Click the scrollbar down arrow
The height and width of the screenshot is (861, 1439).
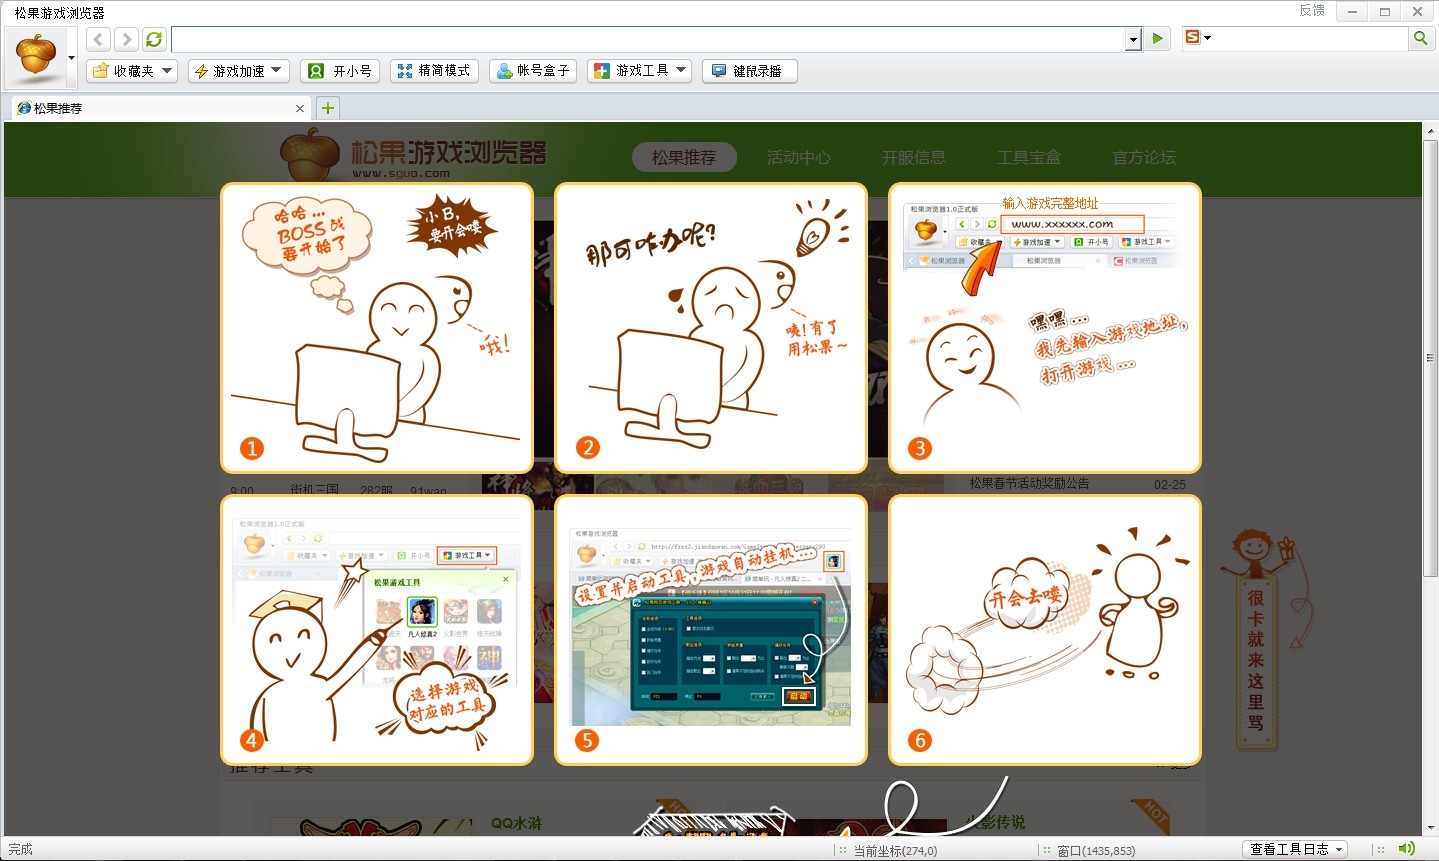coord(1430,829)
